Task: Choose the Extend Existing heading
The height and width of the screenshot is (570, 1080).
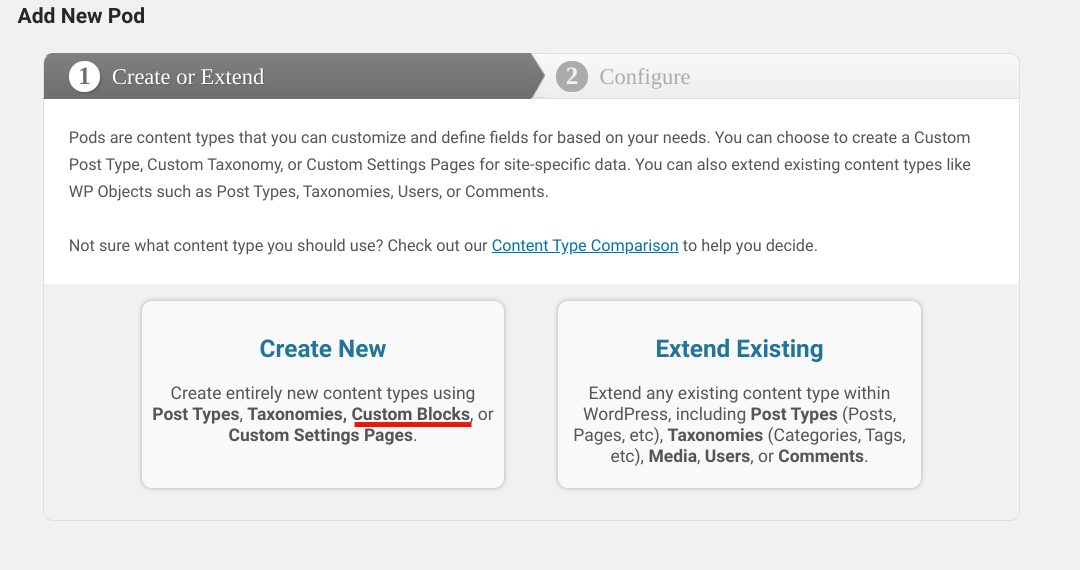Action: coord(739,348)
